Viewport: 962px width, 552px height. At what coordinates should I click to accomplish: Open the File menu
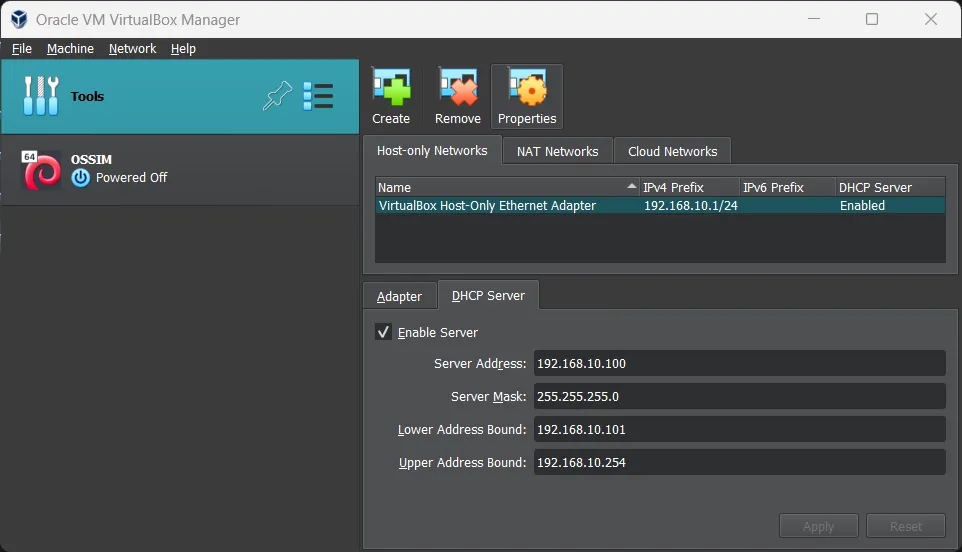[21, 48]
